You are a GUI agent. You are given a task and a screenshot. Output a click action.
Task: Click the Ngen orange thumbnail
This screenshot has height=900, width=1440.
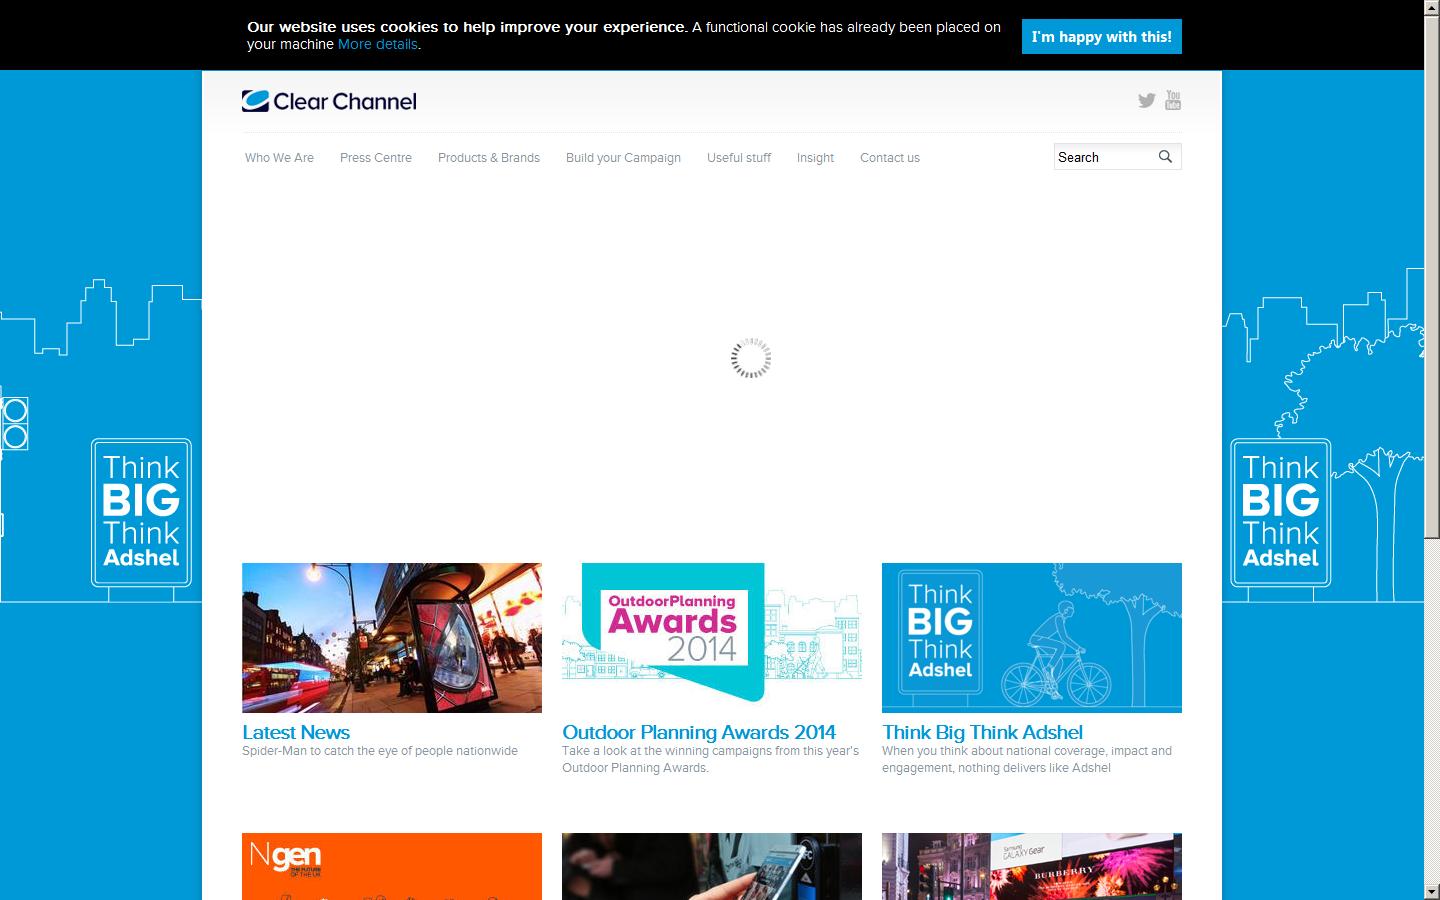pyautogui.click(x=391, y=866)
